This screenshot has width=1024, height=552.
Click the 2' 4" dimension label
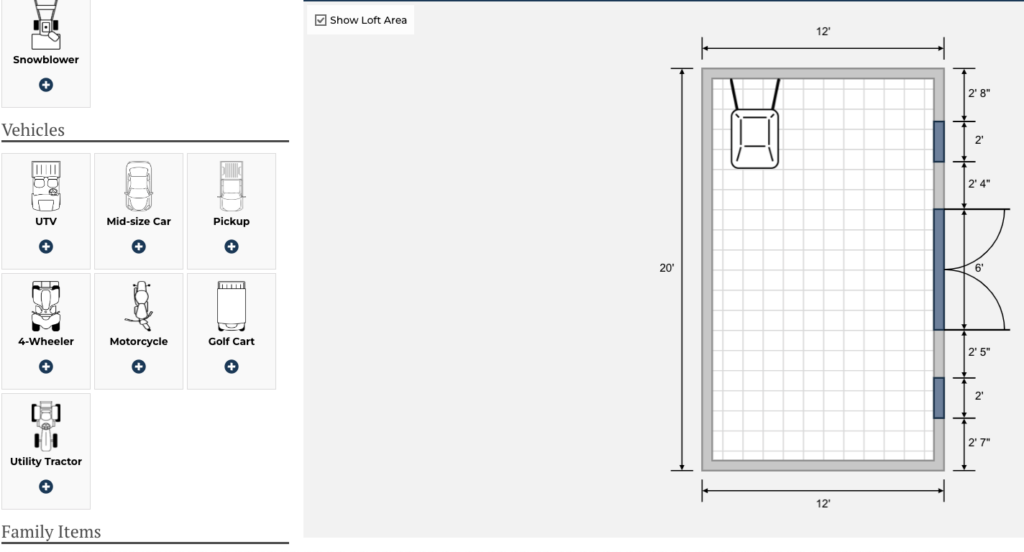[979, 184]
